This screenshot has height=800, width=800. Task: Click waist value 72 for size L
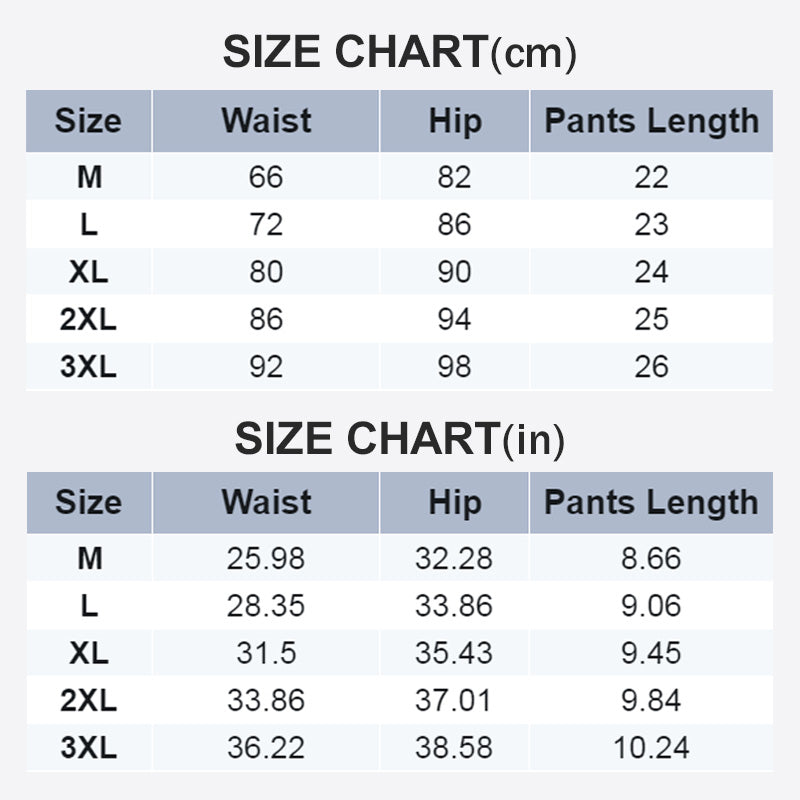click(x=266, y=225)
